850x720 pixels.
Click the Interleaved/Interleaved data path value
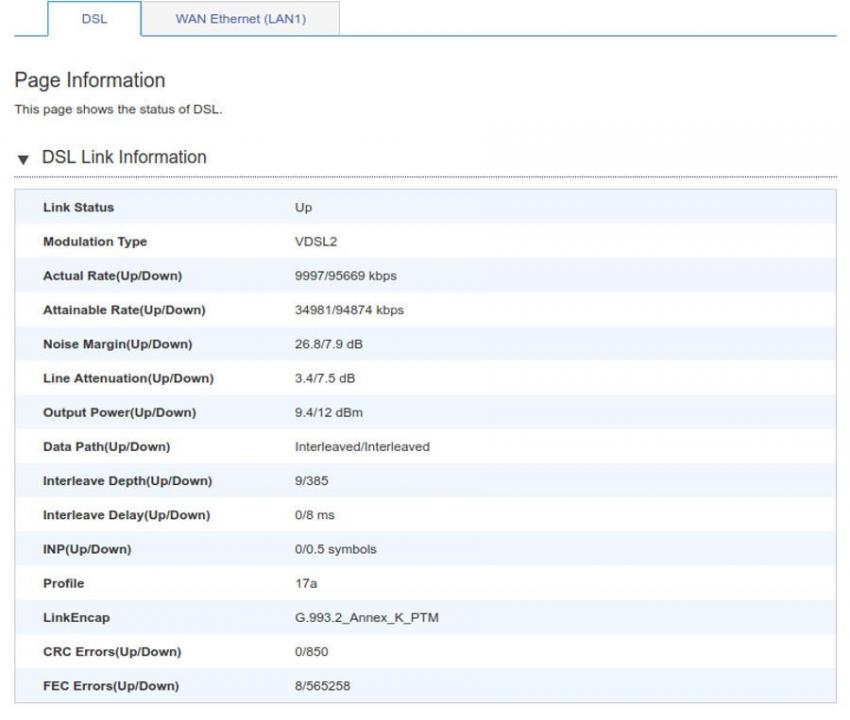(x=362, y=447)
